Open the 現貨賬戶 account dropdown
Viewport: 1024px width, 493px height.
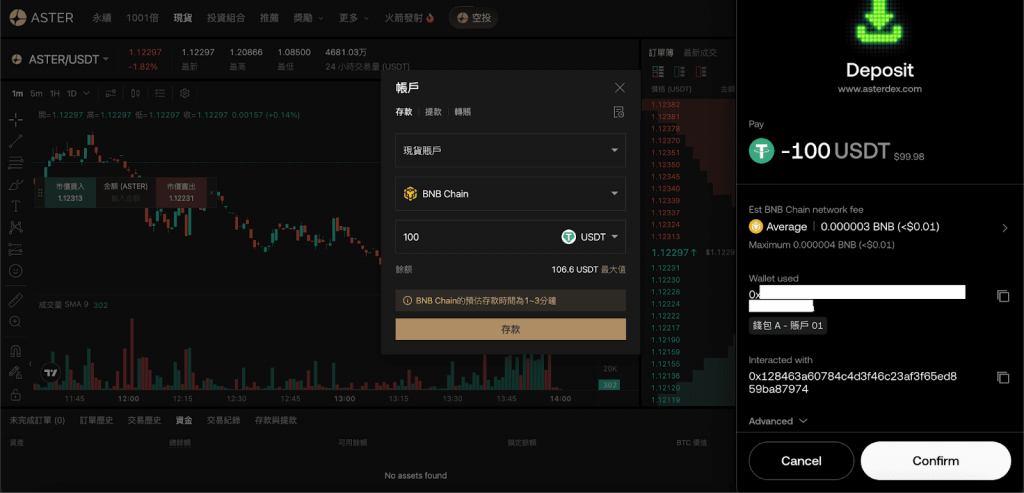(x=510, y=150)
